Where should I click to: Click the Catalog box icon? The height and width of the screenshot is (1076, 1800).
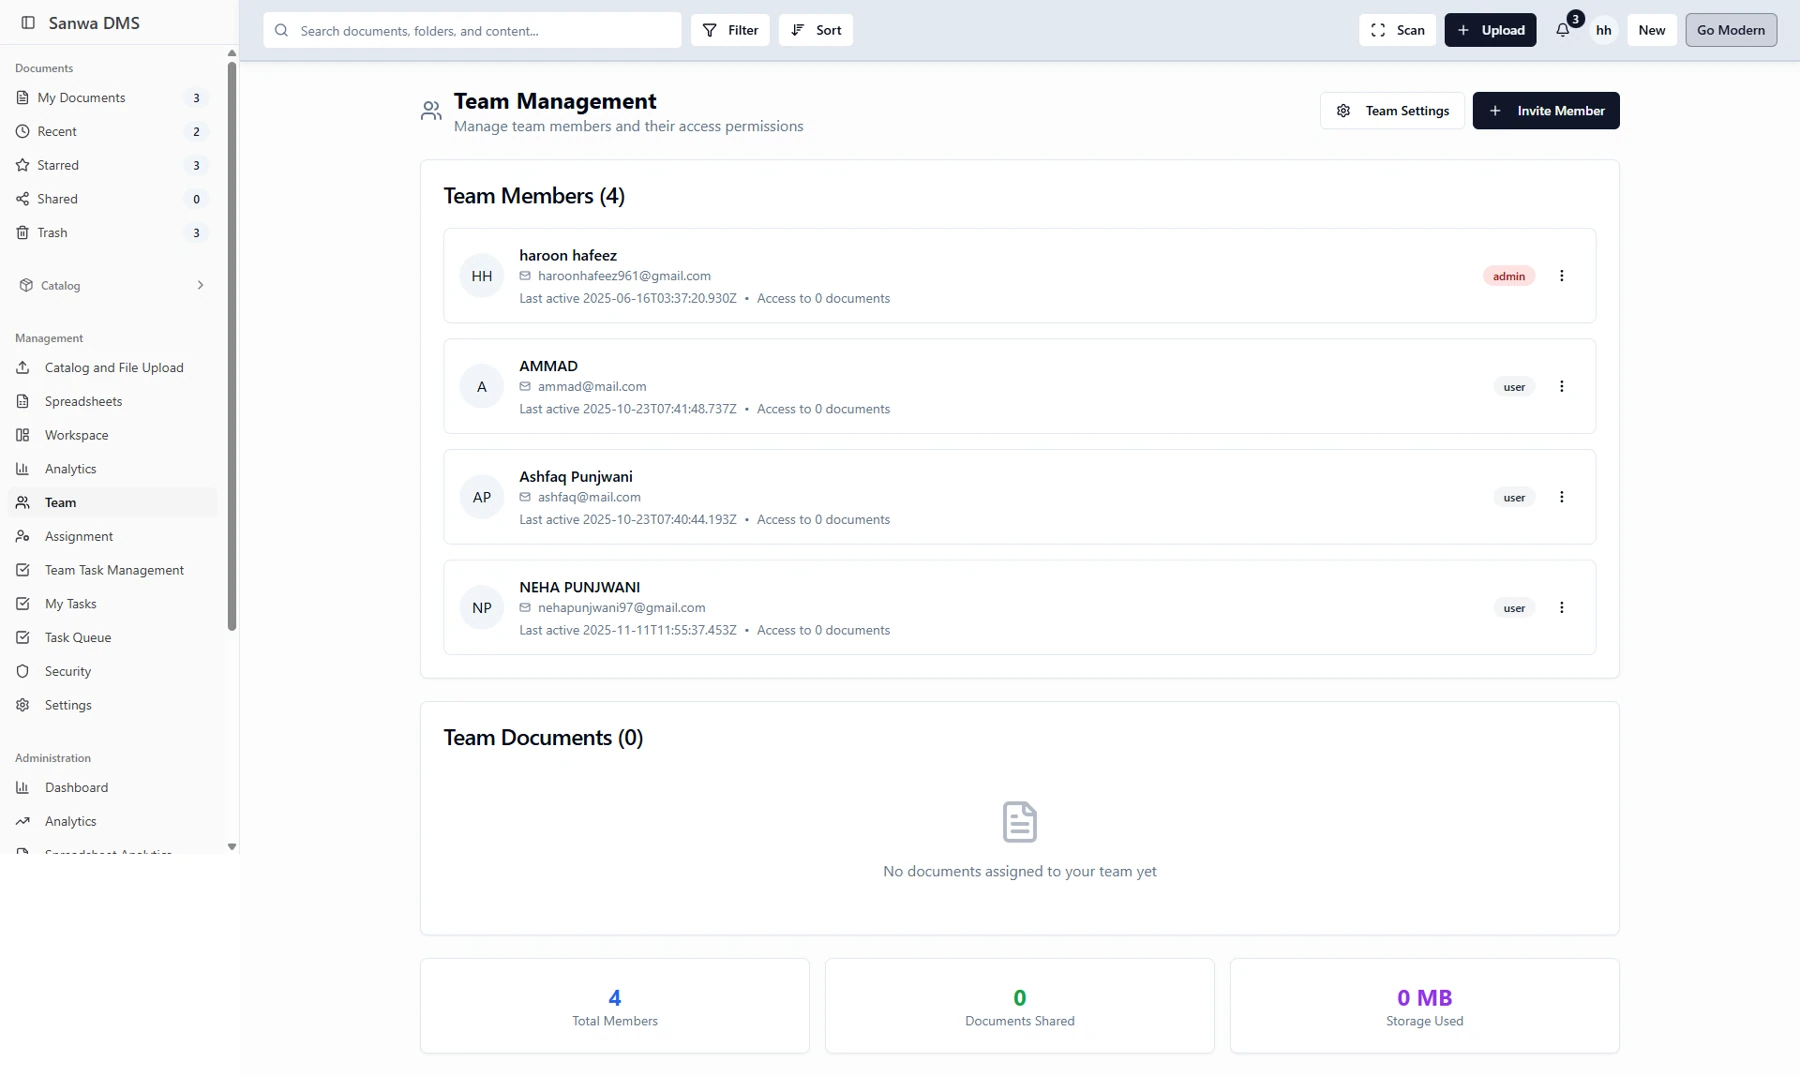pyautogui.click(x=26, y=285)
